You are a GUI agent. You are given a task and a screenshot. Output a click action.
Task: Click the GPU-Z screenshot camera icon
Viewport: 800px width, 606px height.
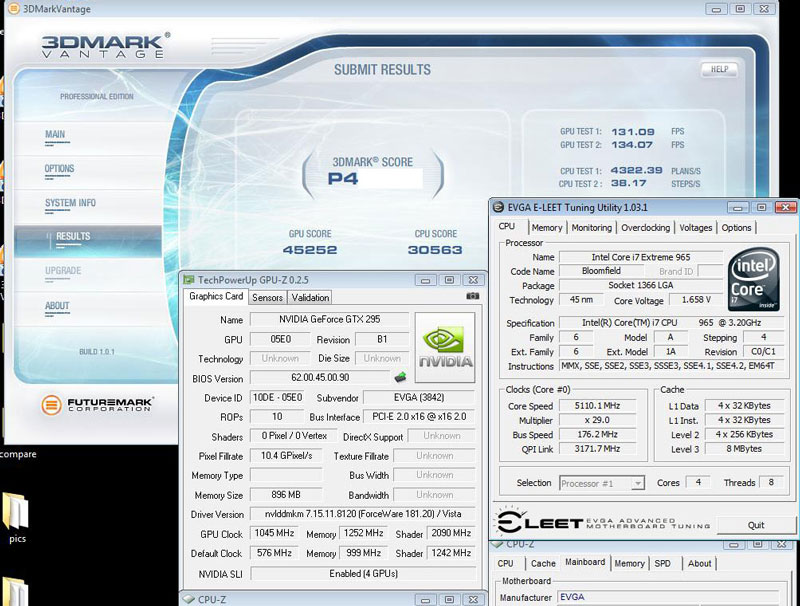472,297
